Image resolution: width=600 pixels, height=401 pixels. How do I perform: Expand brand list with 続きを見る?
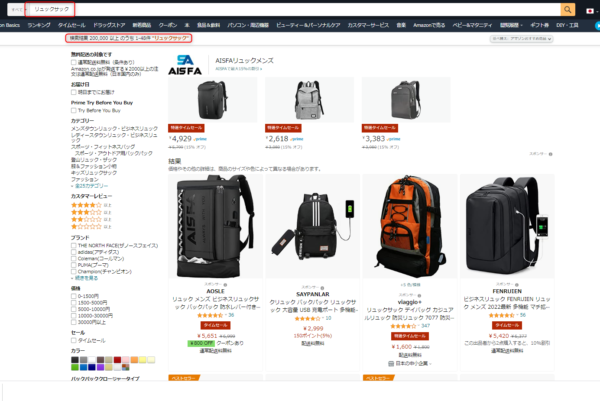(86, 278)
